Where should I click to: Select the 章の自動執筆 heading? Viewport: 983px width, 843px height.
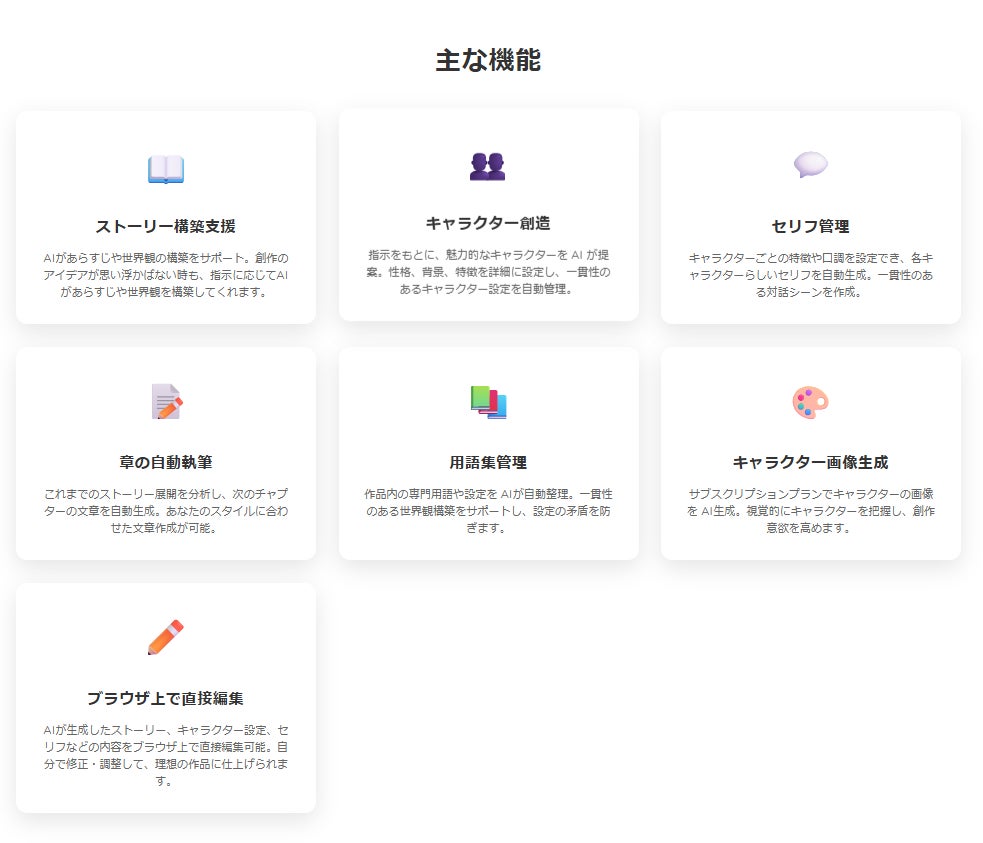pos(166,462)
